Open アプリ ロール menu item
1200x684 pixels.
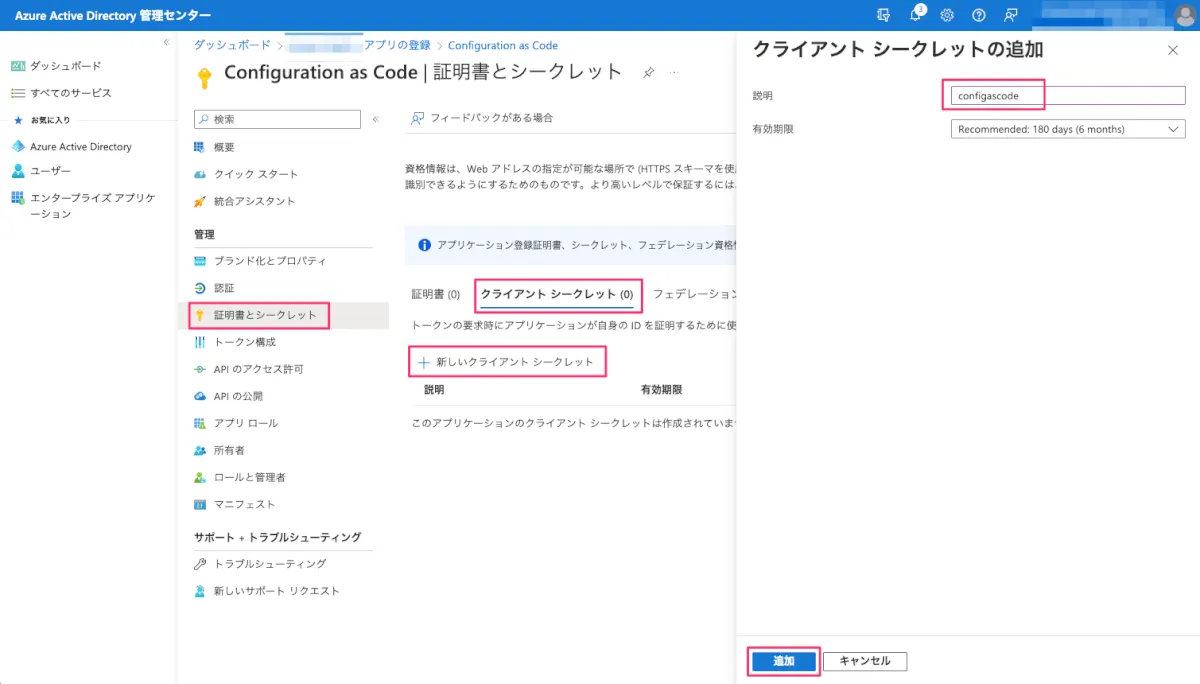[x=246, y=423]
